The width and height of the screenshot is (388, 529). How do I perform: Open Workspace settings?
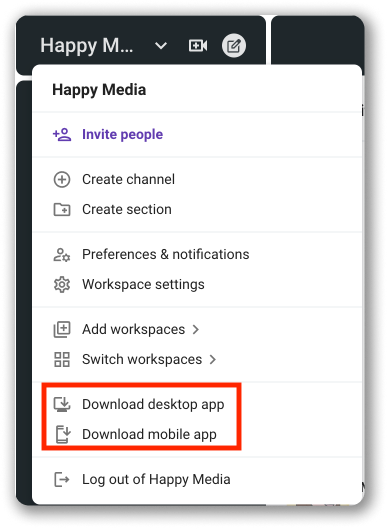tap(143, 284)
